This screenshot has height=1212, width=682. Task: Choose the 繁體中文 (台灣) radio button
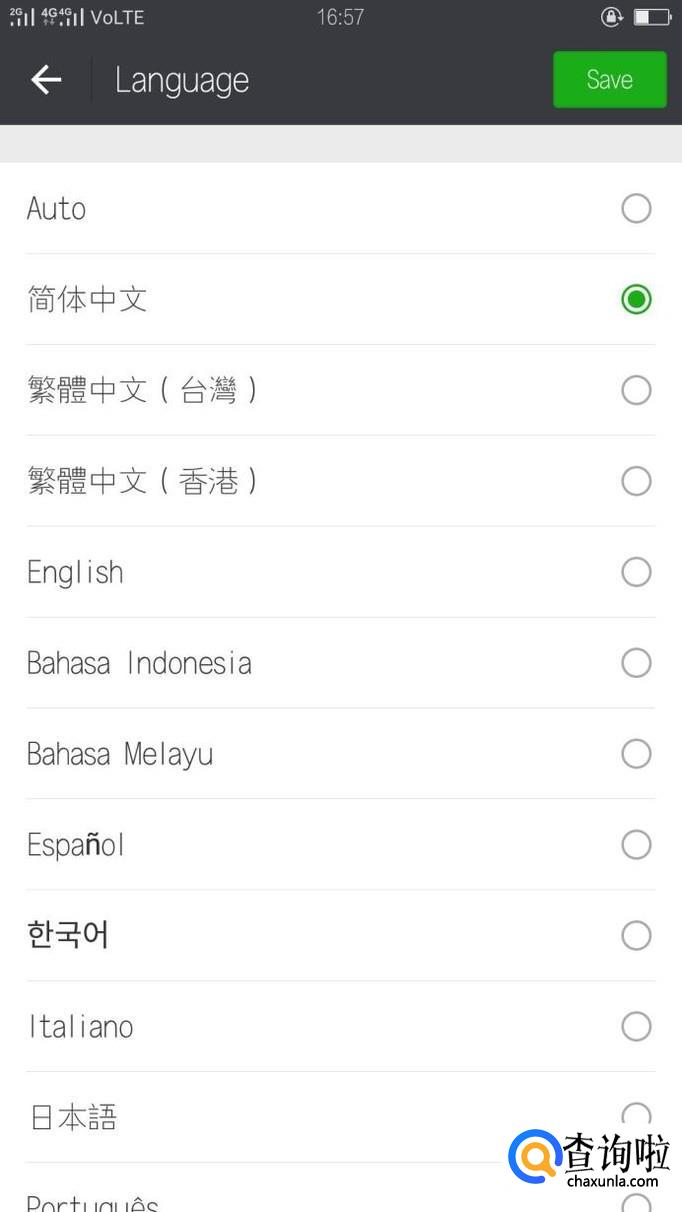coord(636,390)
